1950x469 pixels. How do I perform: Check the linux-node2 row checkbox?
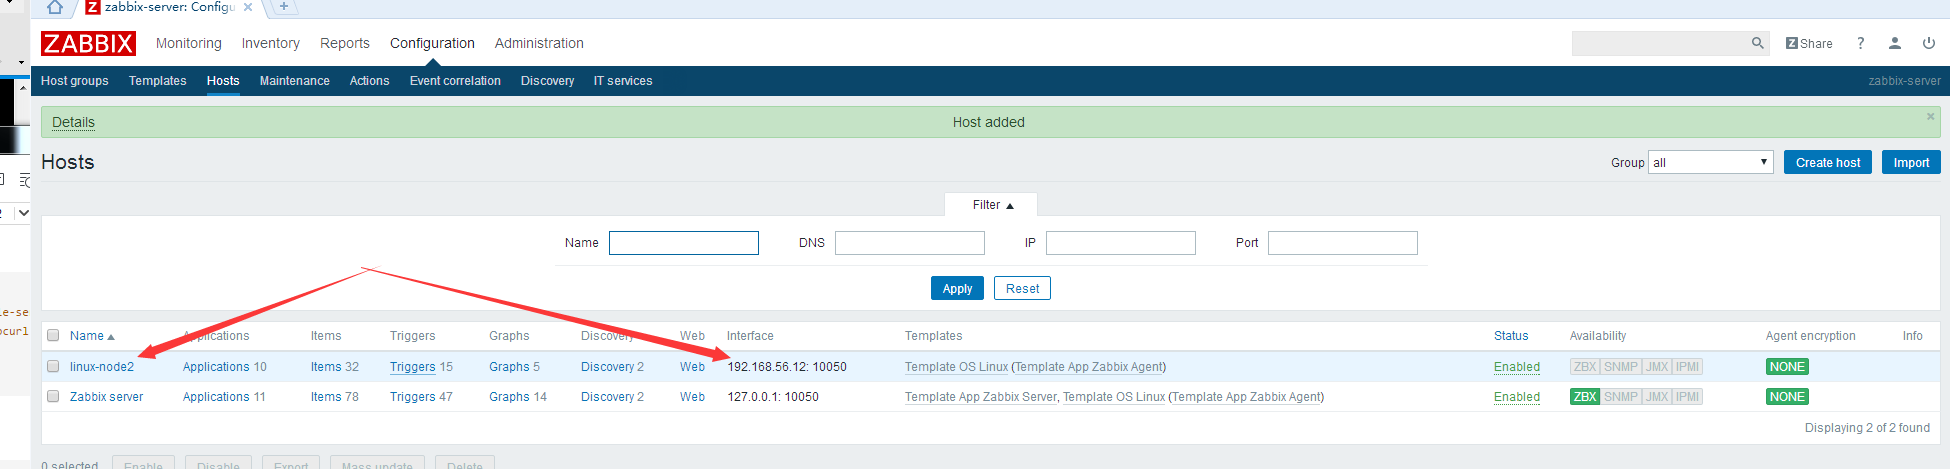tap(53, 366)
